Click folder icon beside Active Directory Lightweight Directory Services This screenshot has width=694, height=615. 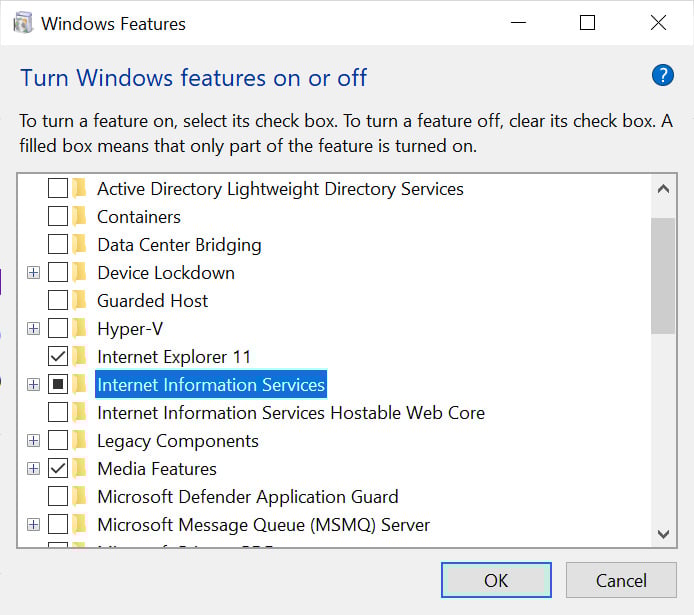[80, 189]
